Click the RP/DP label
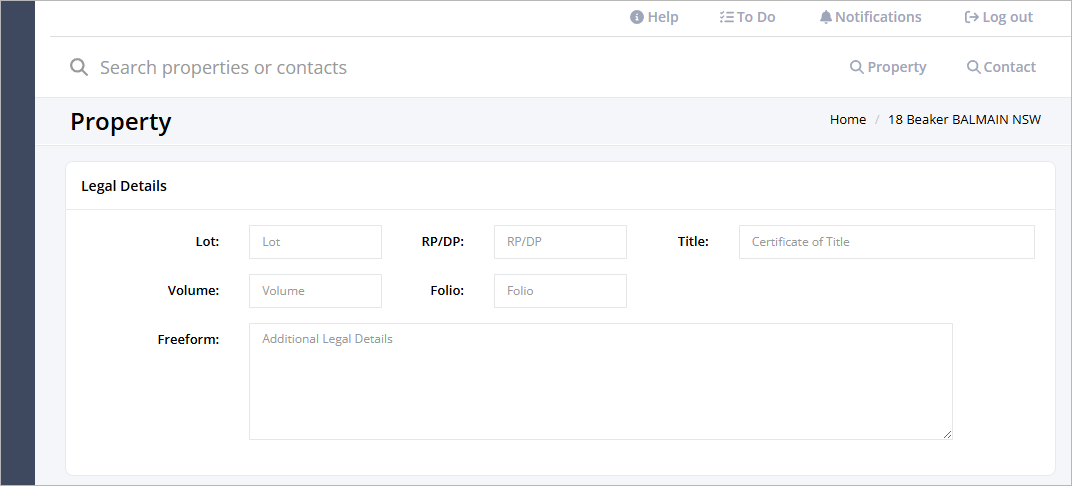Image resolution: width=1072 pixels, height=486 pixels. [443, 241]
